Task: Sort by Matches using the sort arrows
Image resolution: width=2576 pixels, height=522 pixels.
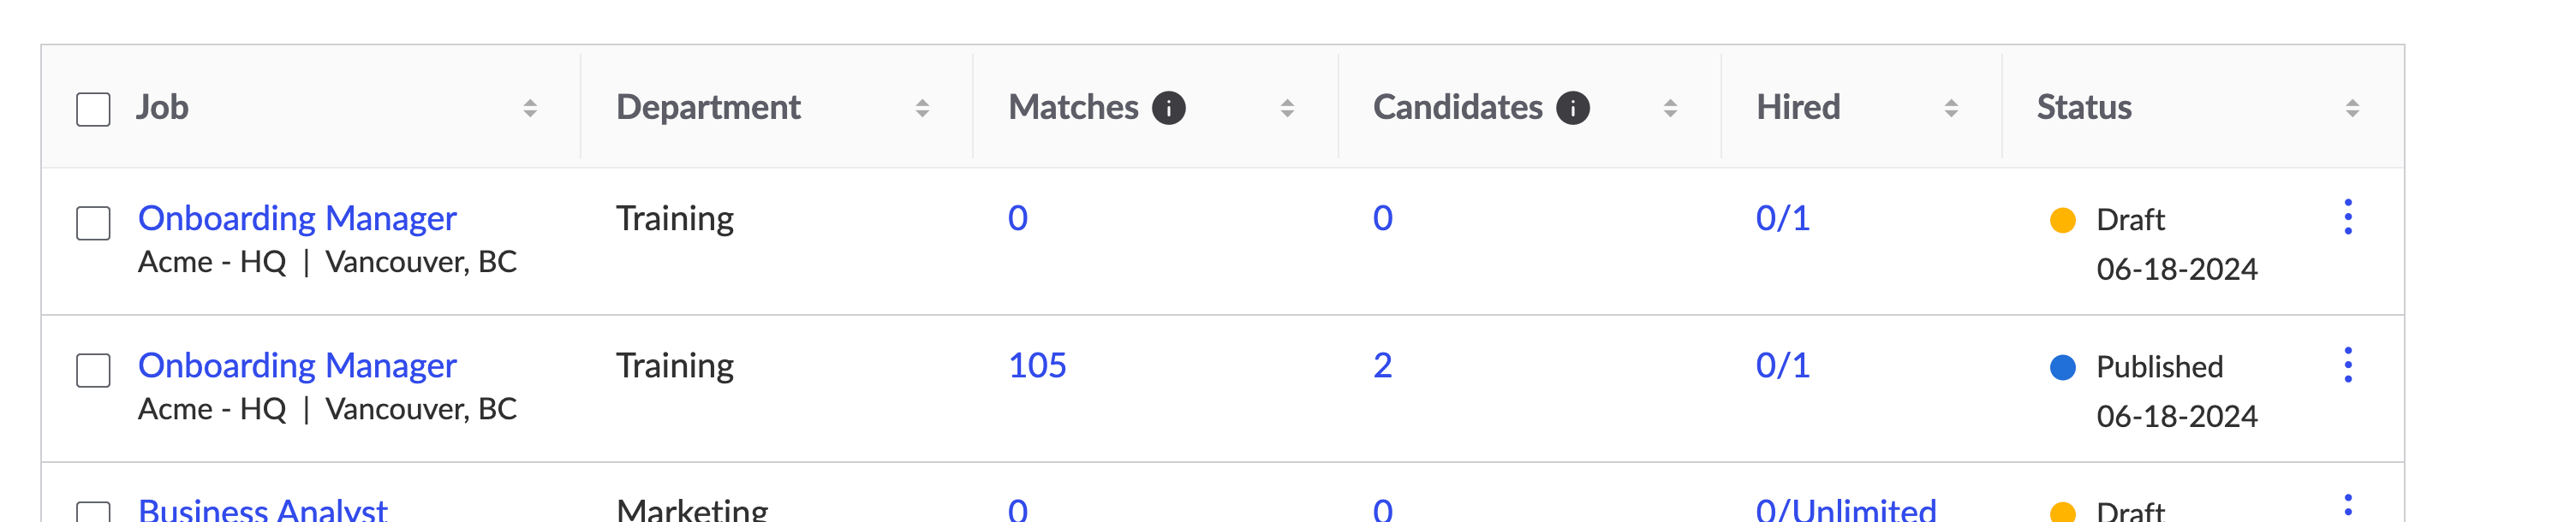Action: [1287, 108]
